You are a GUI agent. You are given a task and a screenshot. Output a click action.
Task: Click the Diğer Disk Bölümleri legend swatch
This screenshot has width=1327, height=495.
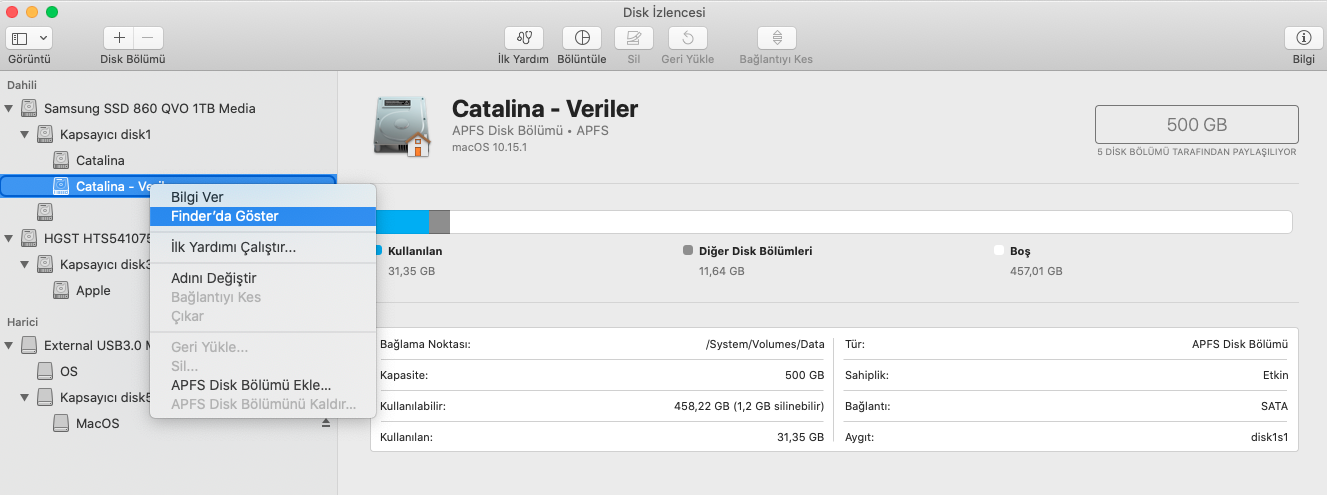[688, 251]
